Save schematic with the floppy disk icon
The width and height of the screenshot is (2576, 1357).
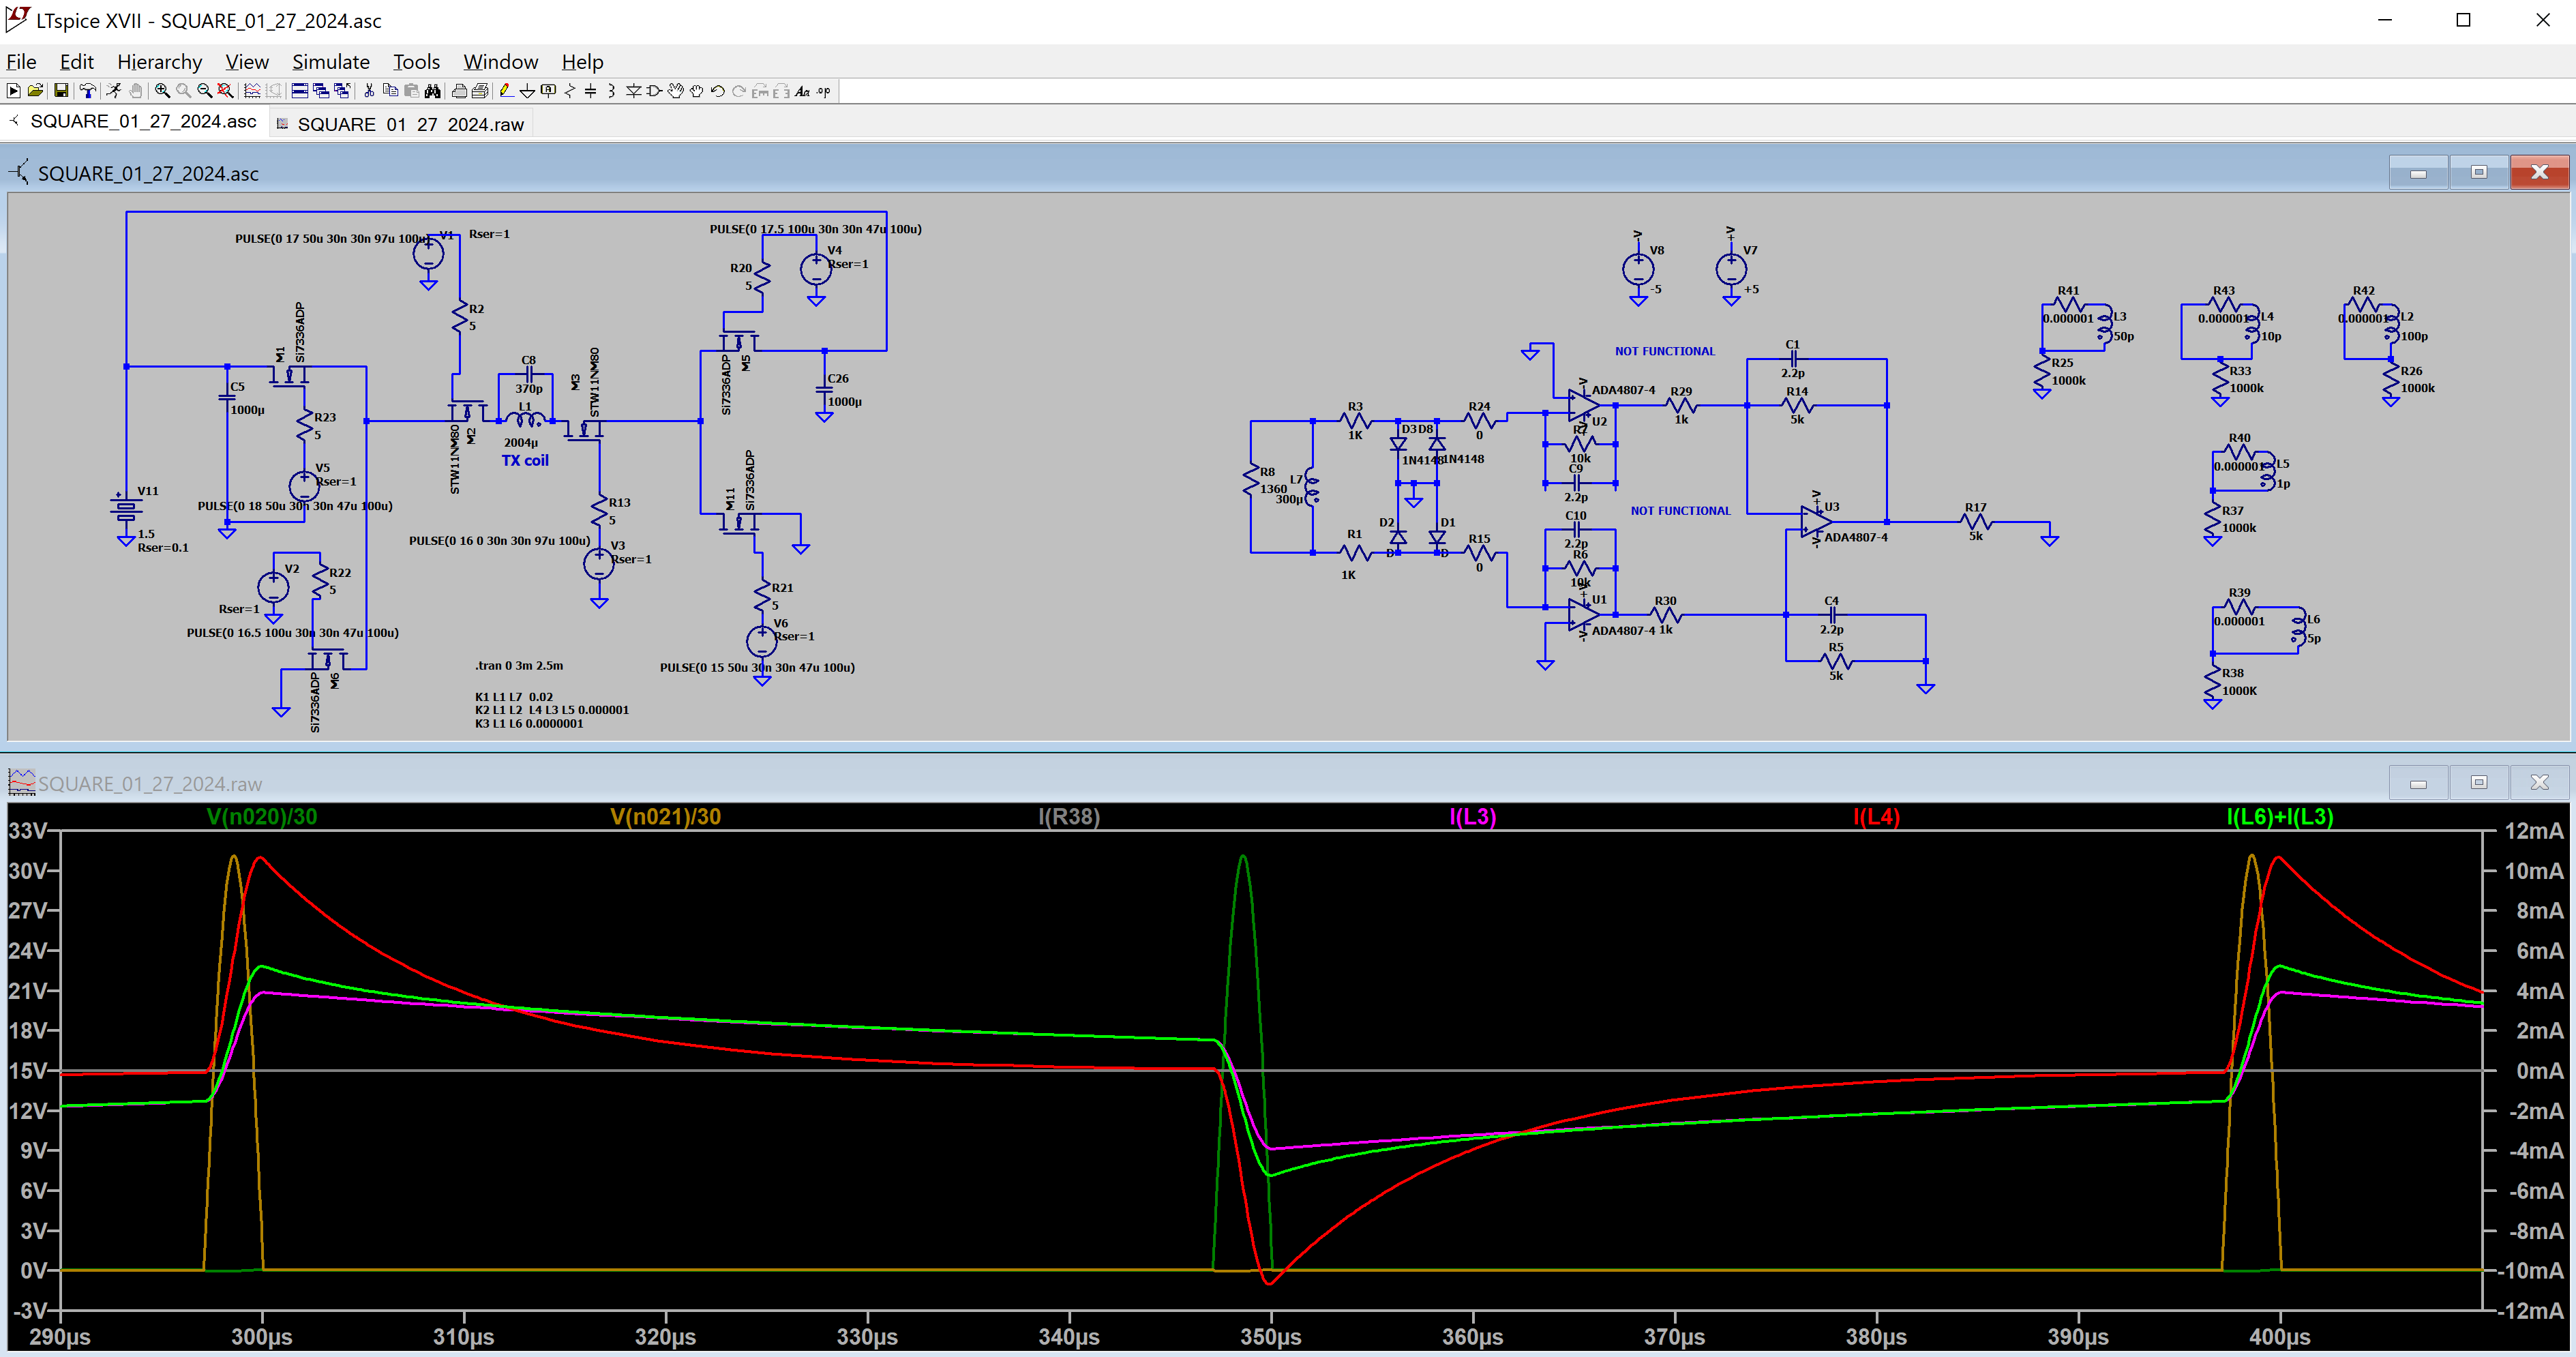pyautogui.click(x=61, y=91)
